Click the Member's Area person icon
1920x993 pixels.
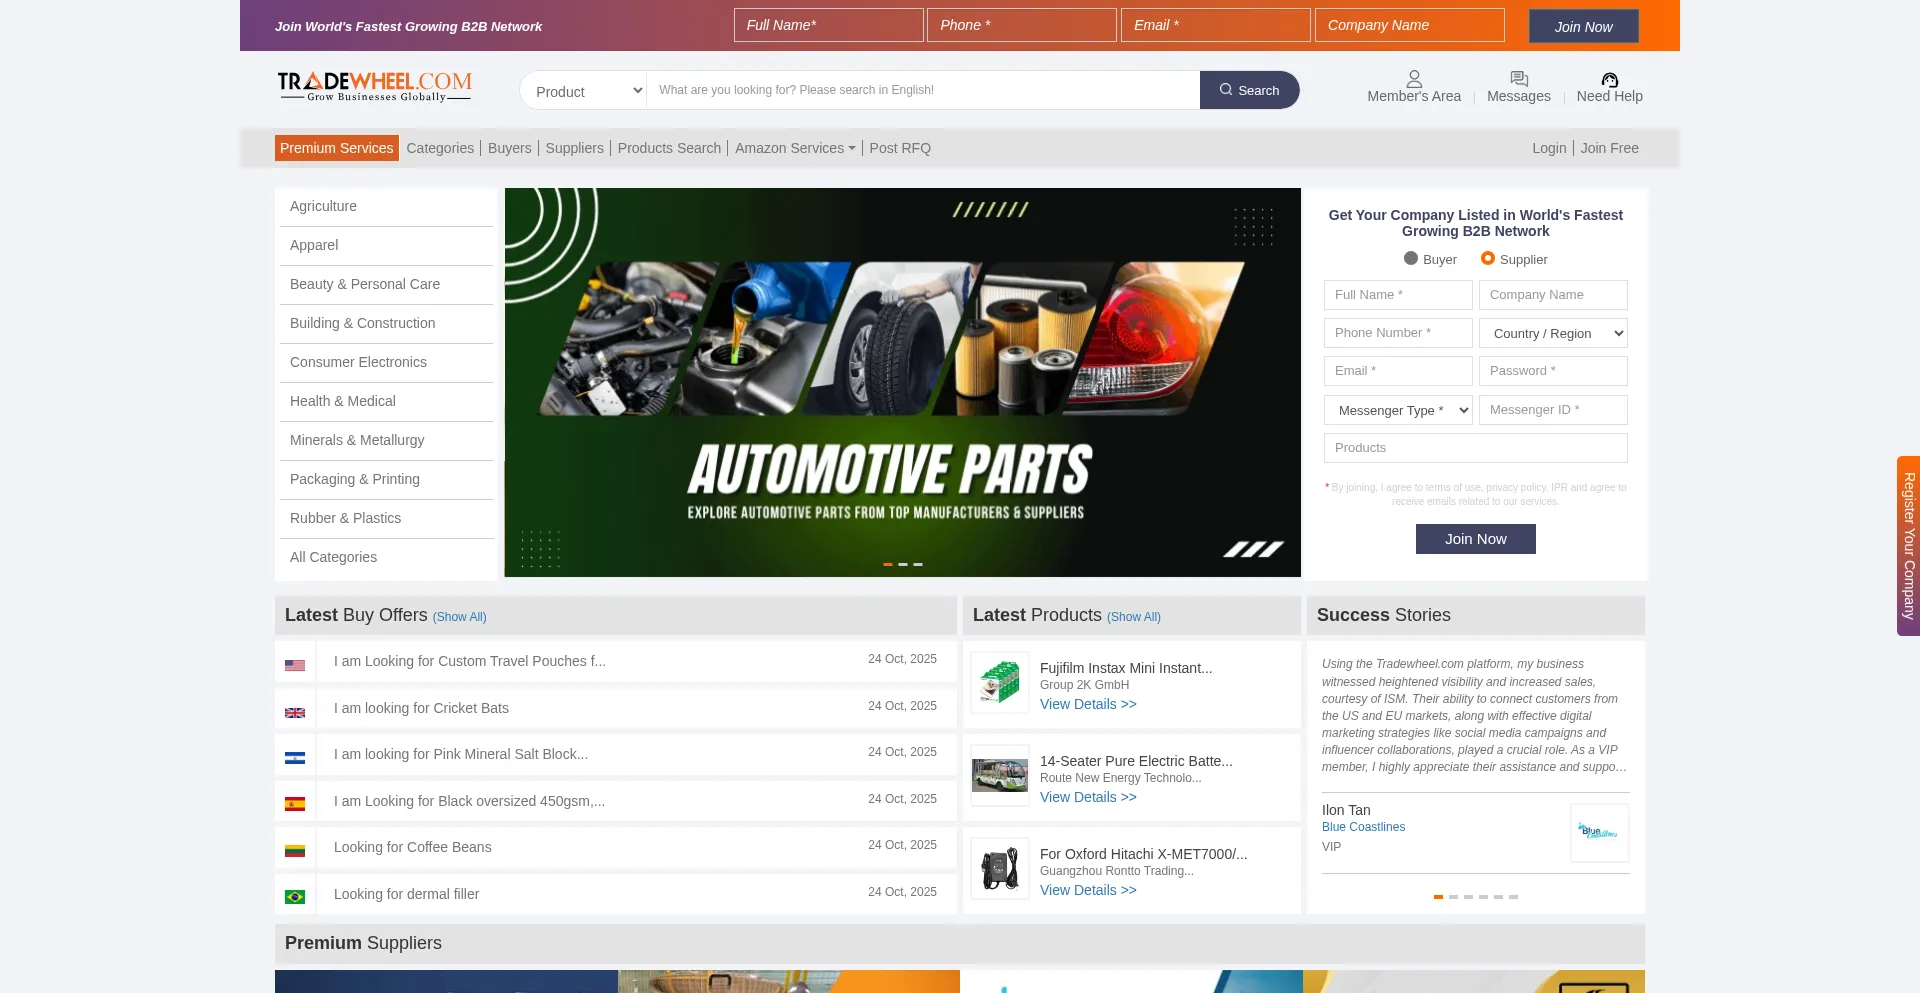click(1413, 79)
